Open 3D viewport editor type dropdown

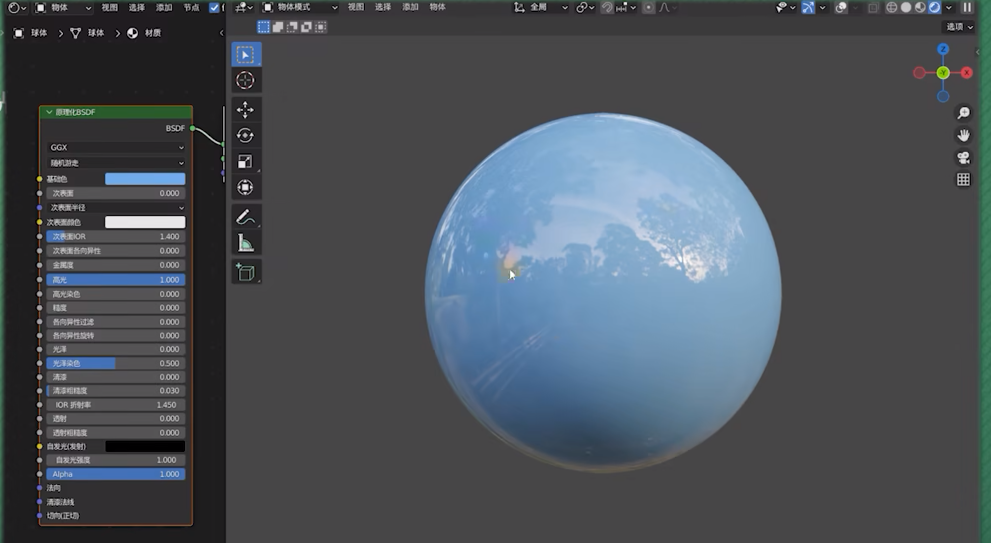pos(243,8)
